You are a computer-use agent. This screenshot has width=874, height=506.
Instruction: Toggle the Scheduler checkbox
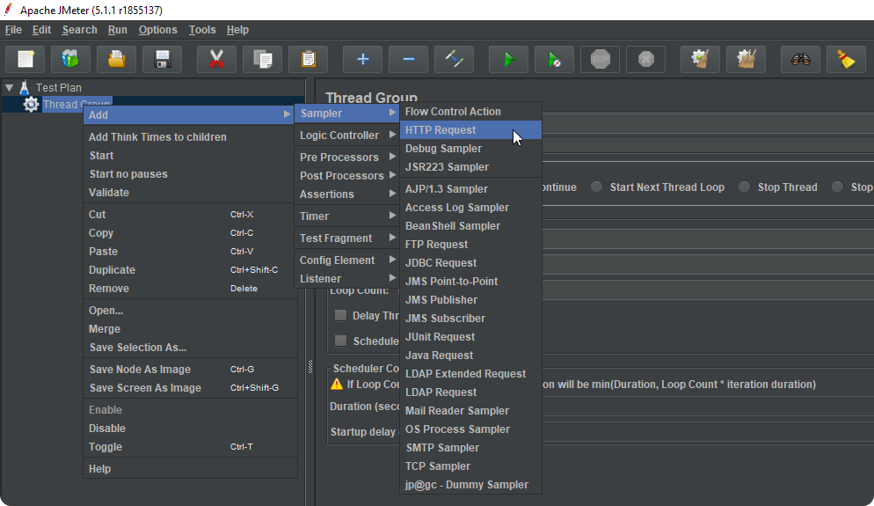[x=340, y=340]
